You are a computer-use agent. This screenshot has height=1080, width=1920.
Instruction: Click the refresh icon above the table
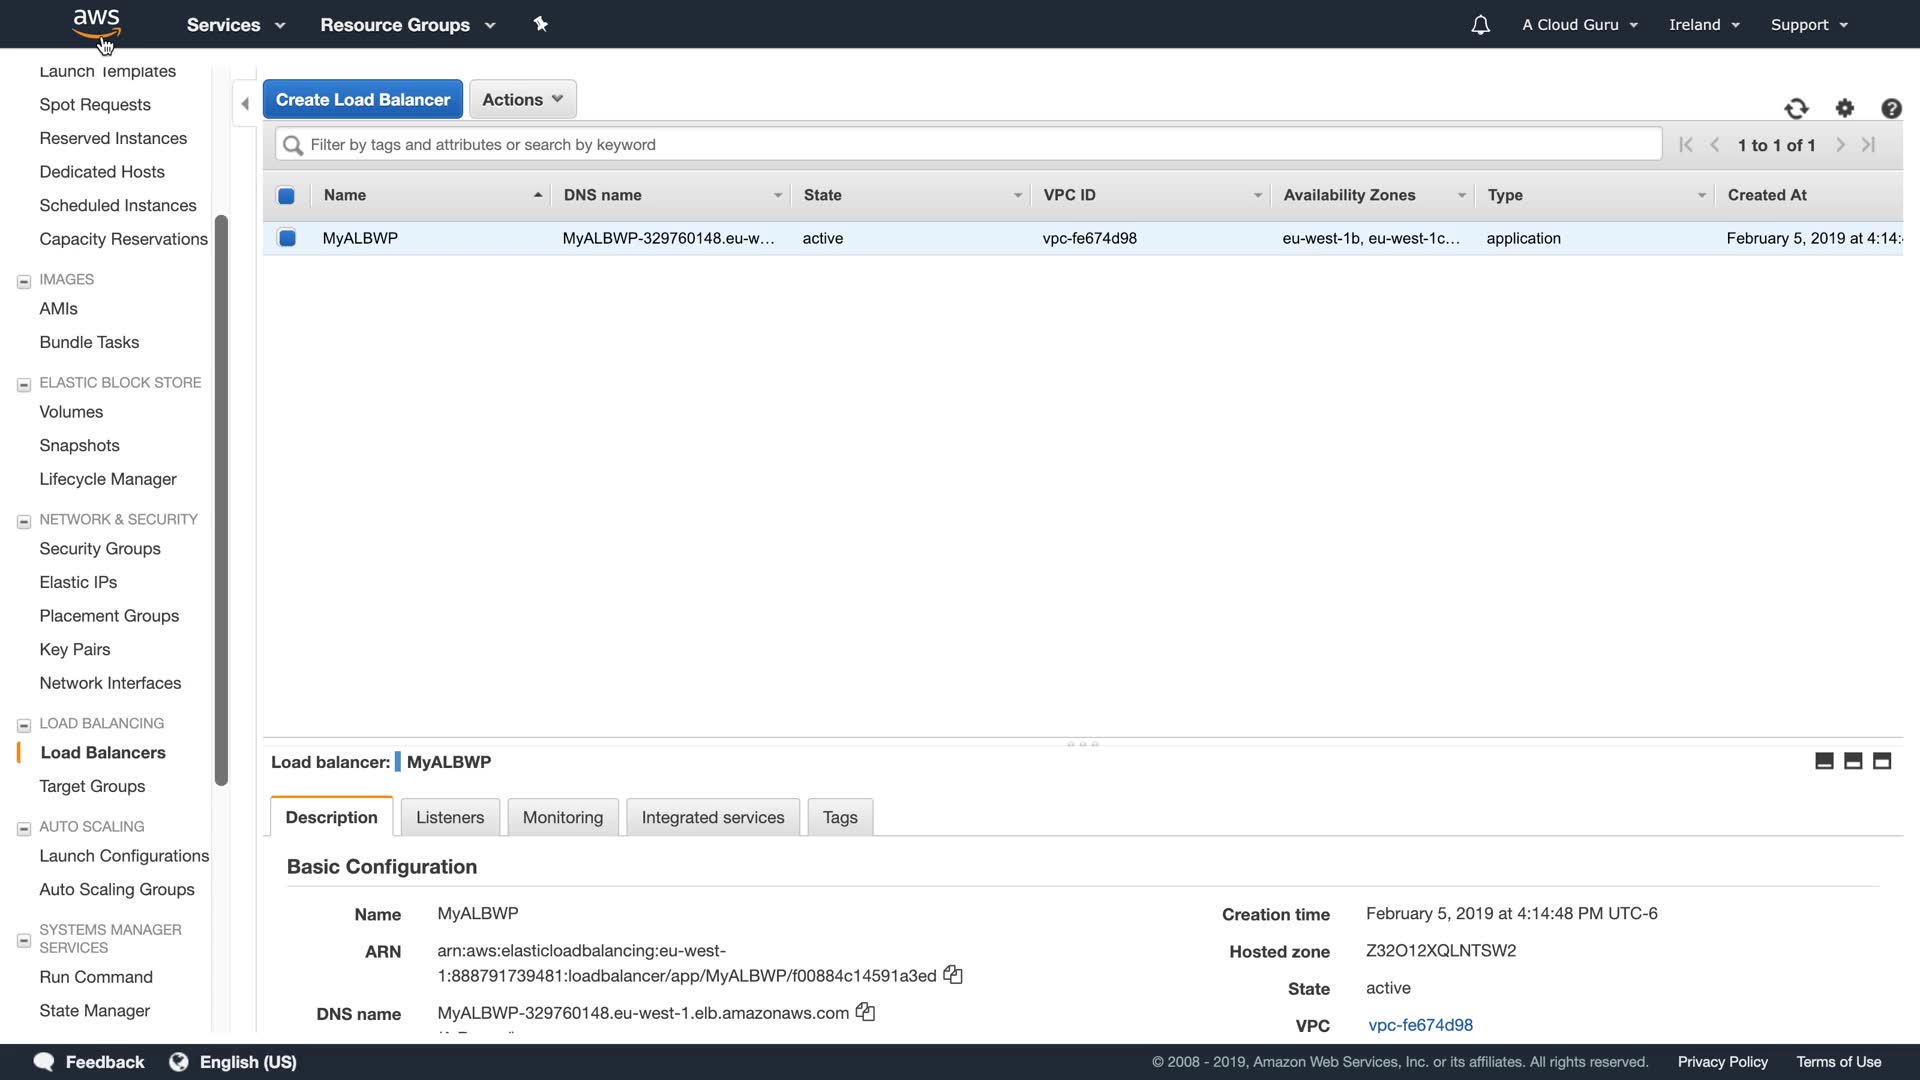tap(1796, 108)
